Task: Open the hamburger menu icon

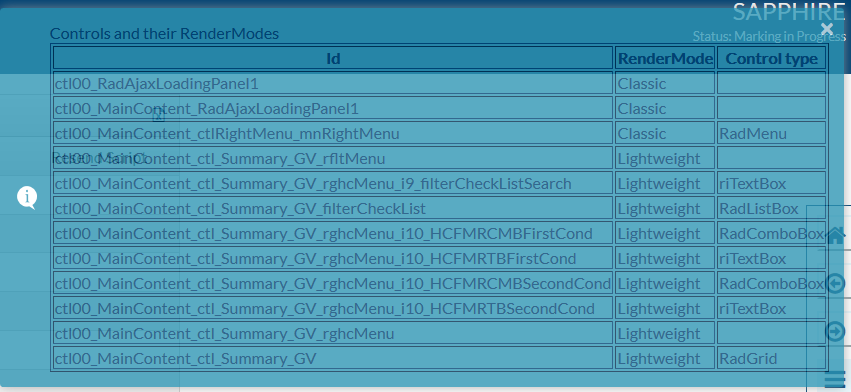Action: [835, 380]
